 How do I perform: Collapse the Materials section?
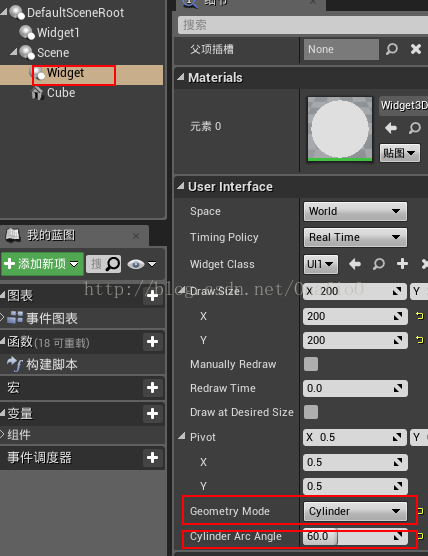(x=181, y=77)
